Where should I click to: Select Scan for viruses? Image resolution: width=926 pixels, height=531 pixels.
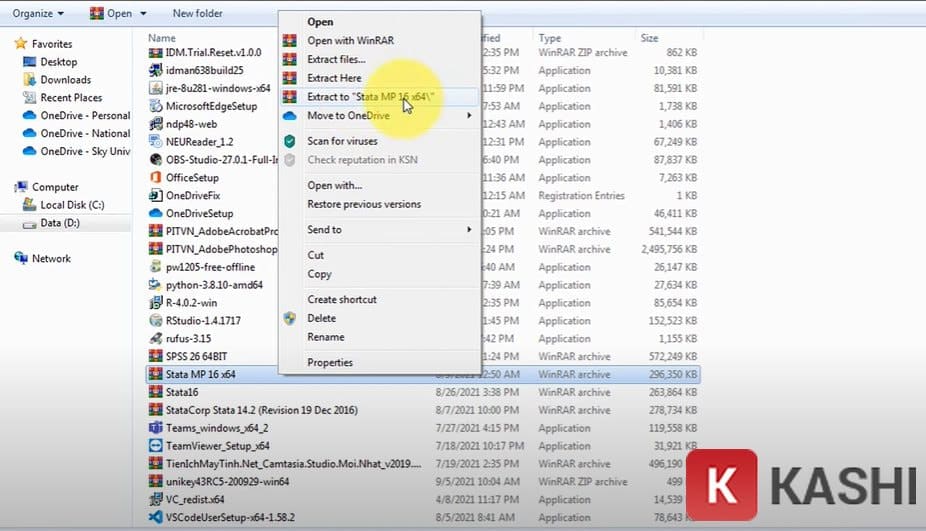342,141
